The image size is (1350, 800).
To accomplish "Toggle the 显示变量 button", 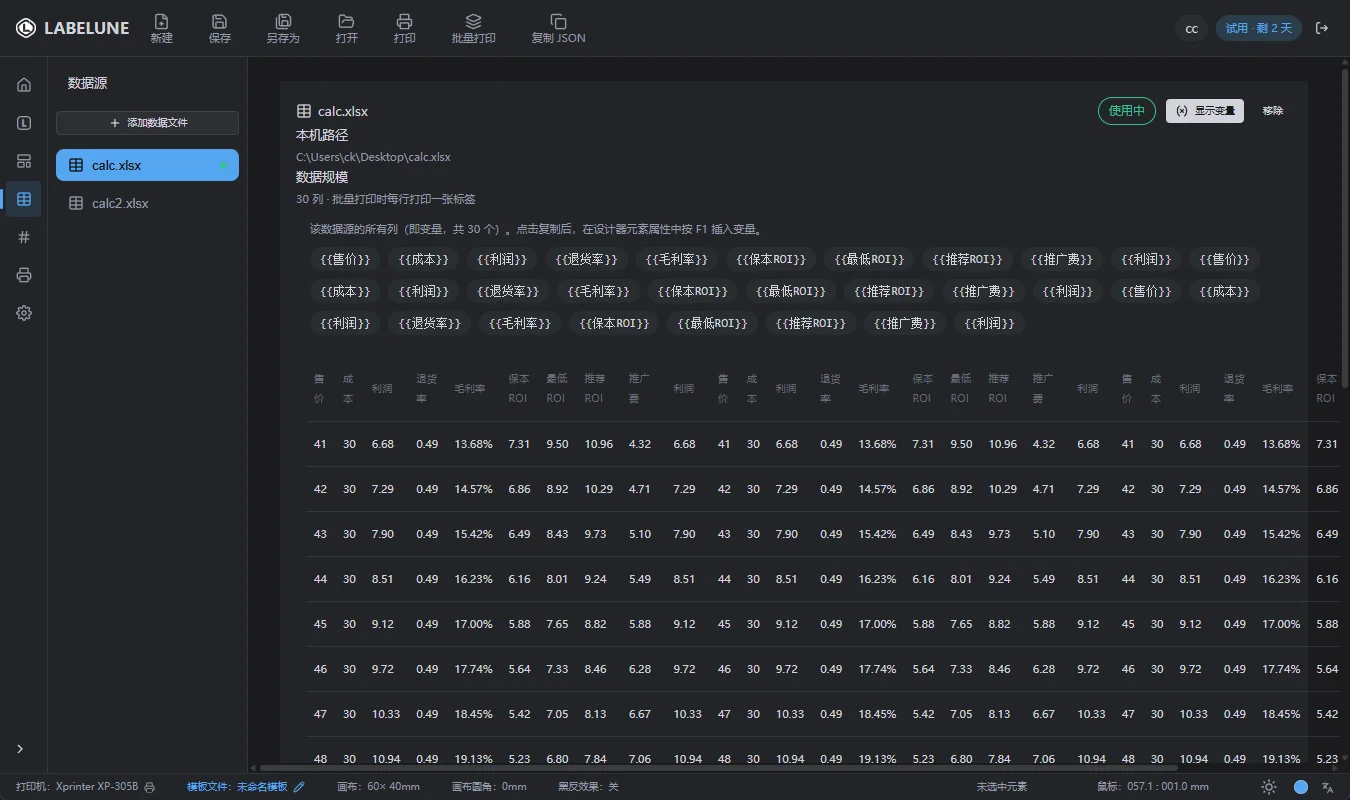I will [x=1204, y=111].
